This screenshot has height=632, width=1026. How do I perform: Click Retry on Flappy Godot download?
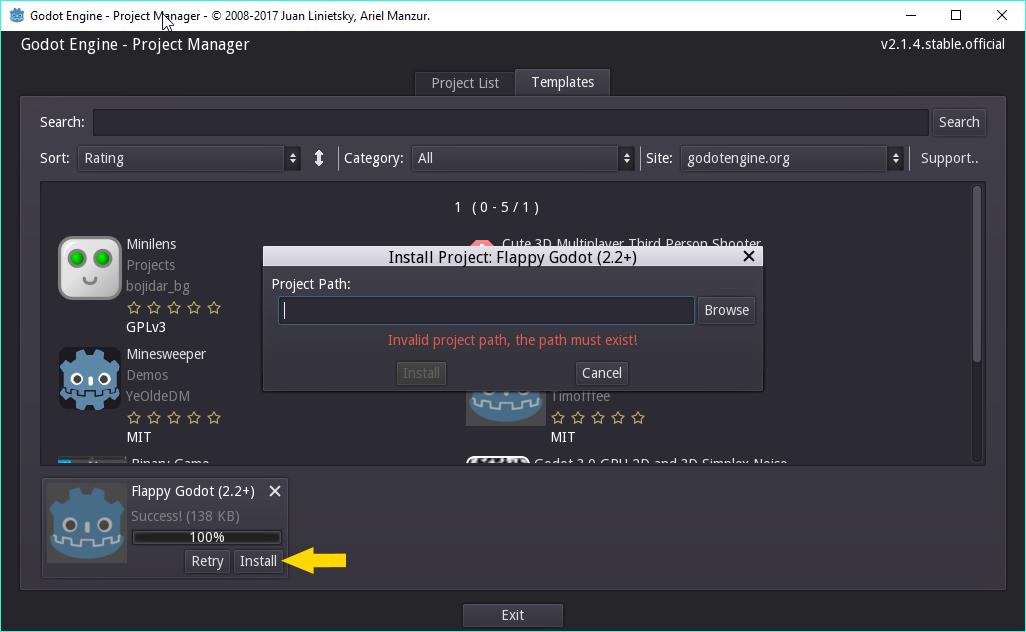point(207,561)
